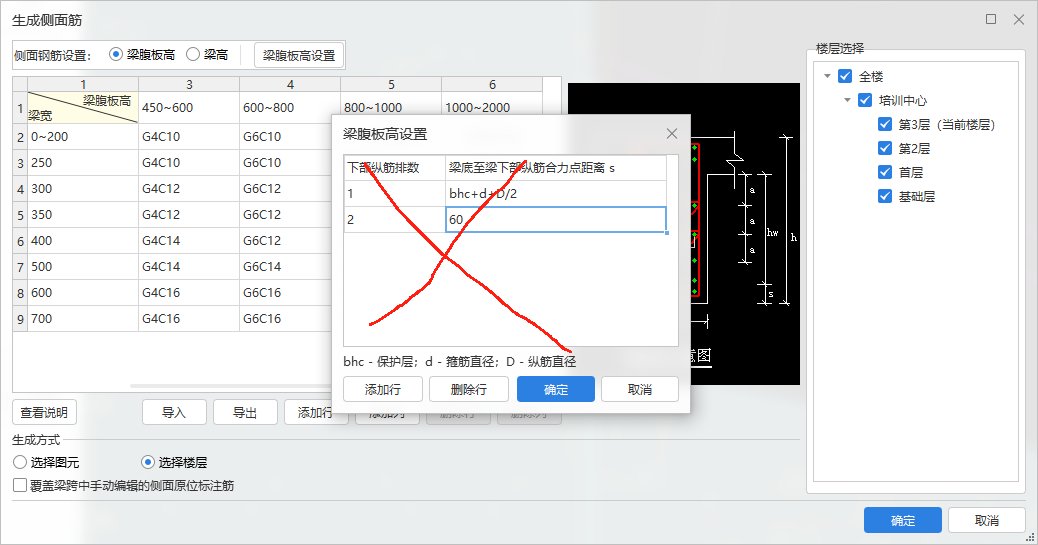
Task: Select the 0~200 beam width cell
Action: click(x=83, y=136)
